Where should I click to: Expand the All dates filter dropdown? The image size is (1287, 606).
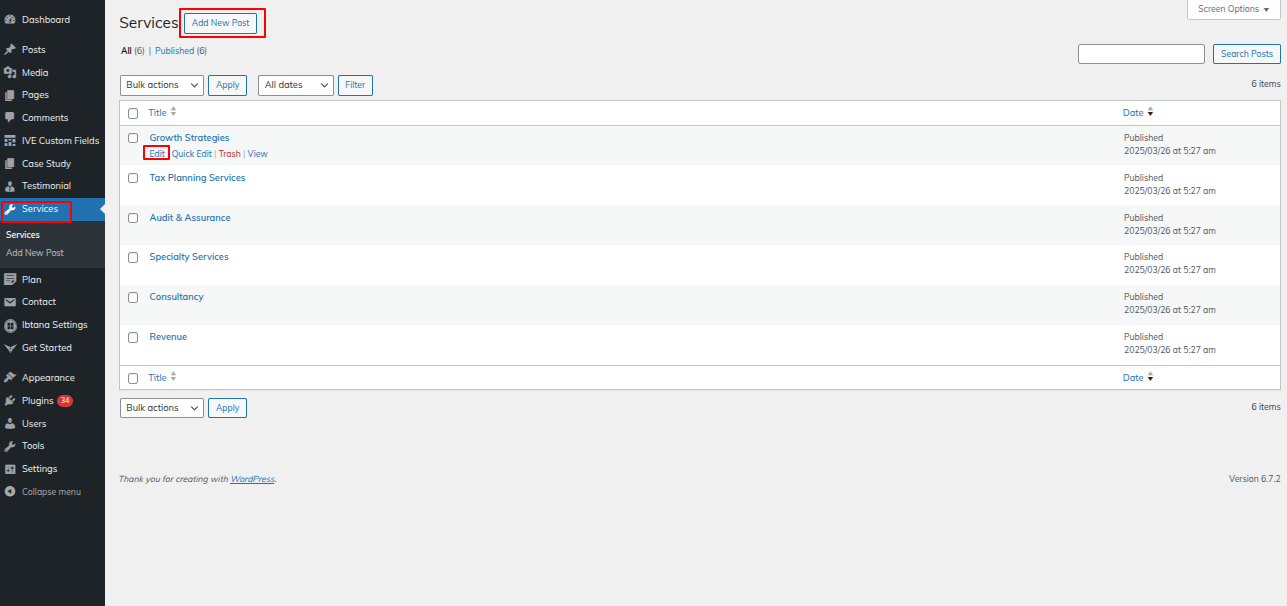[295, 85]
